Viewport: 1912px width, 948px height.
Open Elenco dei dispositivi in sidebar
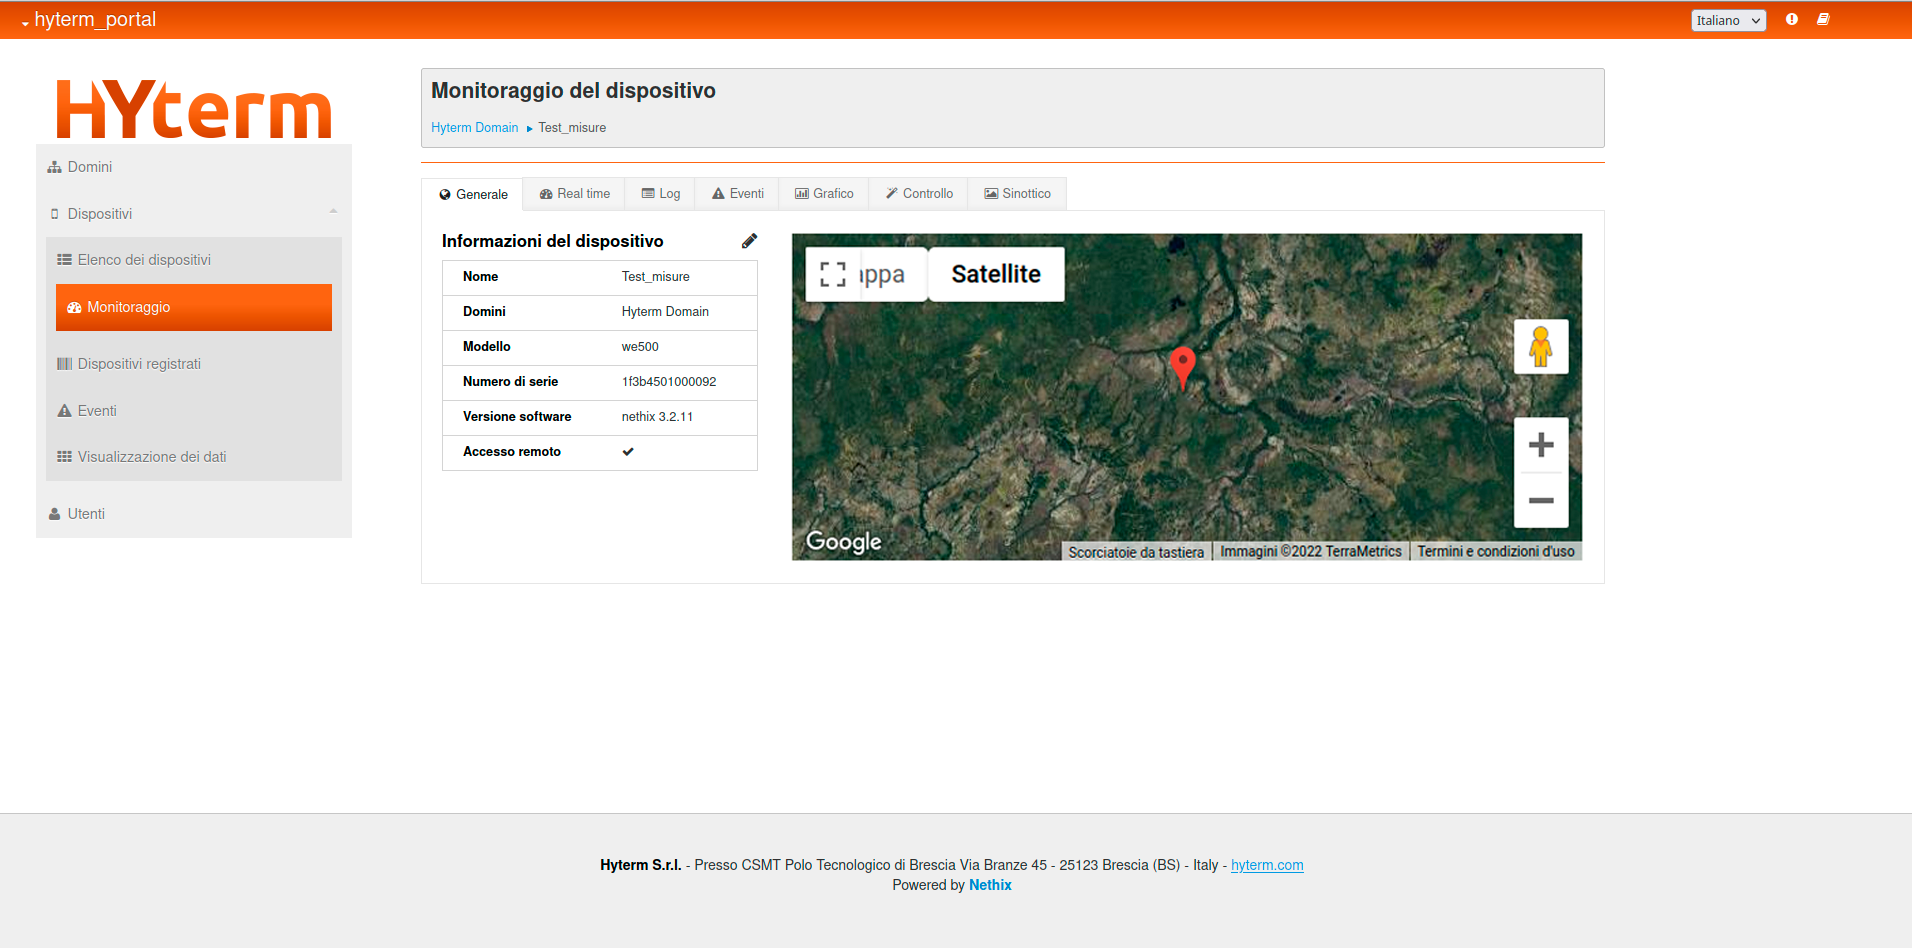click(144, 260)
